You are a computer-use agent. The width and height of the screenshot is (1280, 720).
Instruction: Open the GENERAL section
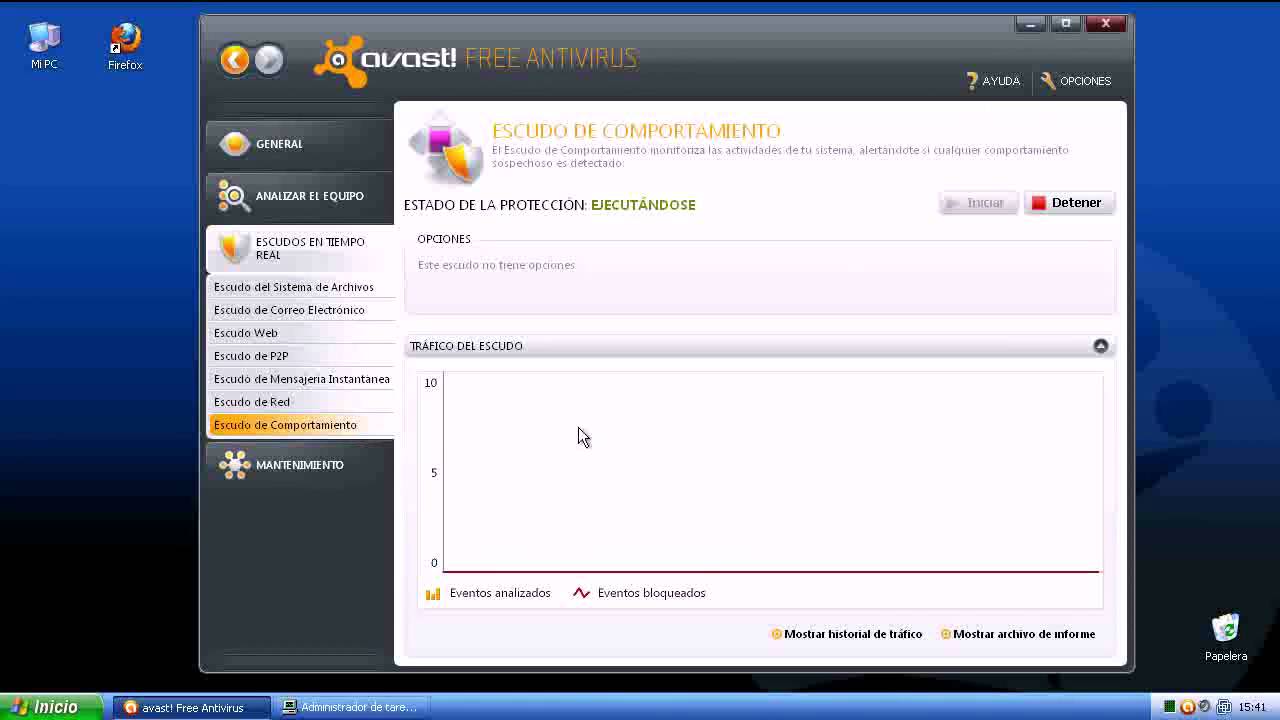tap(300, 144)
